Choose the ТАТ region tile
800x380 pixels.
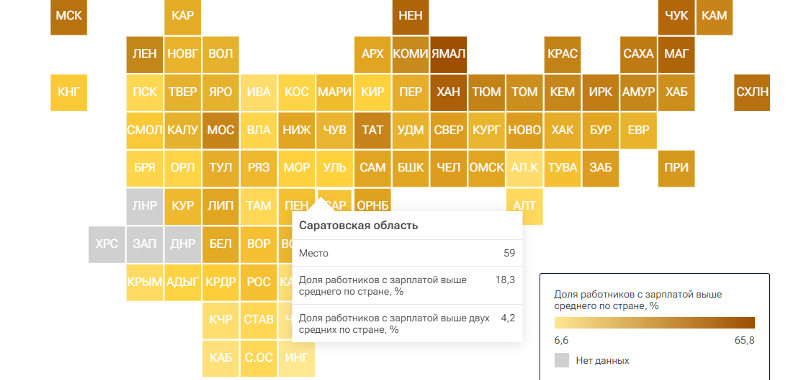[x=372, y=130]
